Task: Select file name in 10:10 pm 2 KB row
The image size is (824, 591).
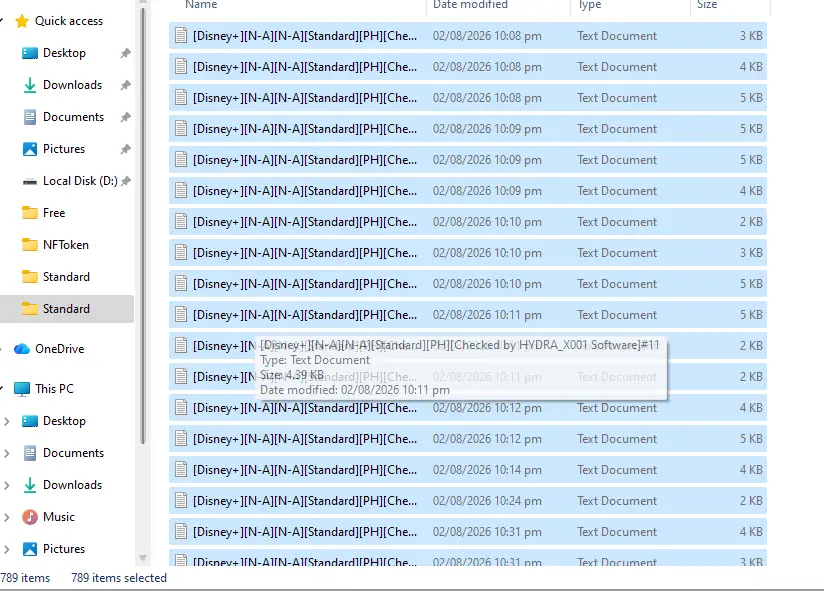Action: [305, 222]
